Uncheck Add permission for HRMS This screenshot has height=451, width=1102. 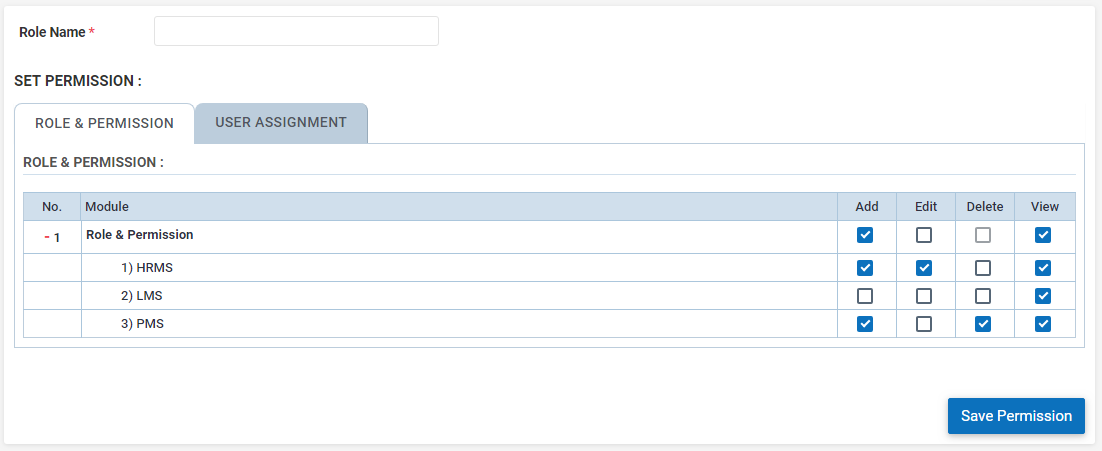(865, 268)
